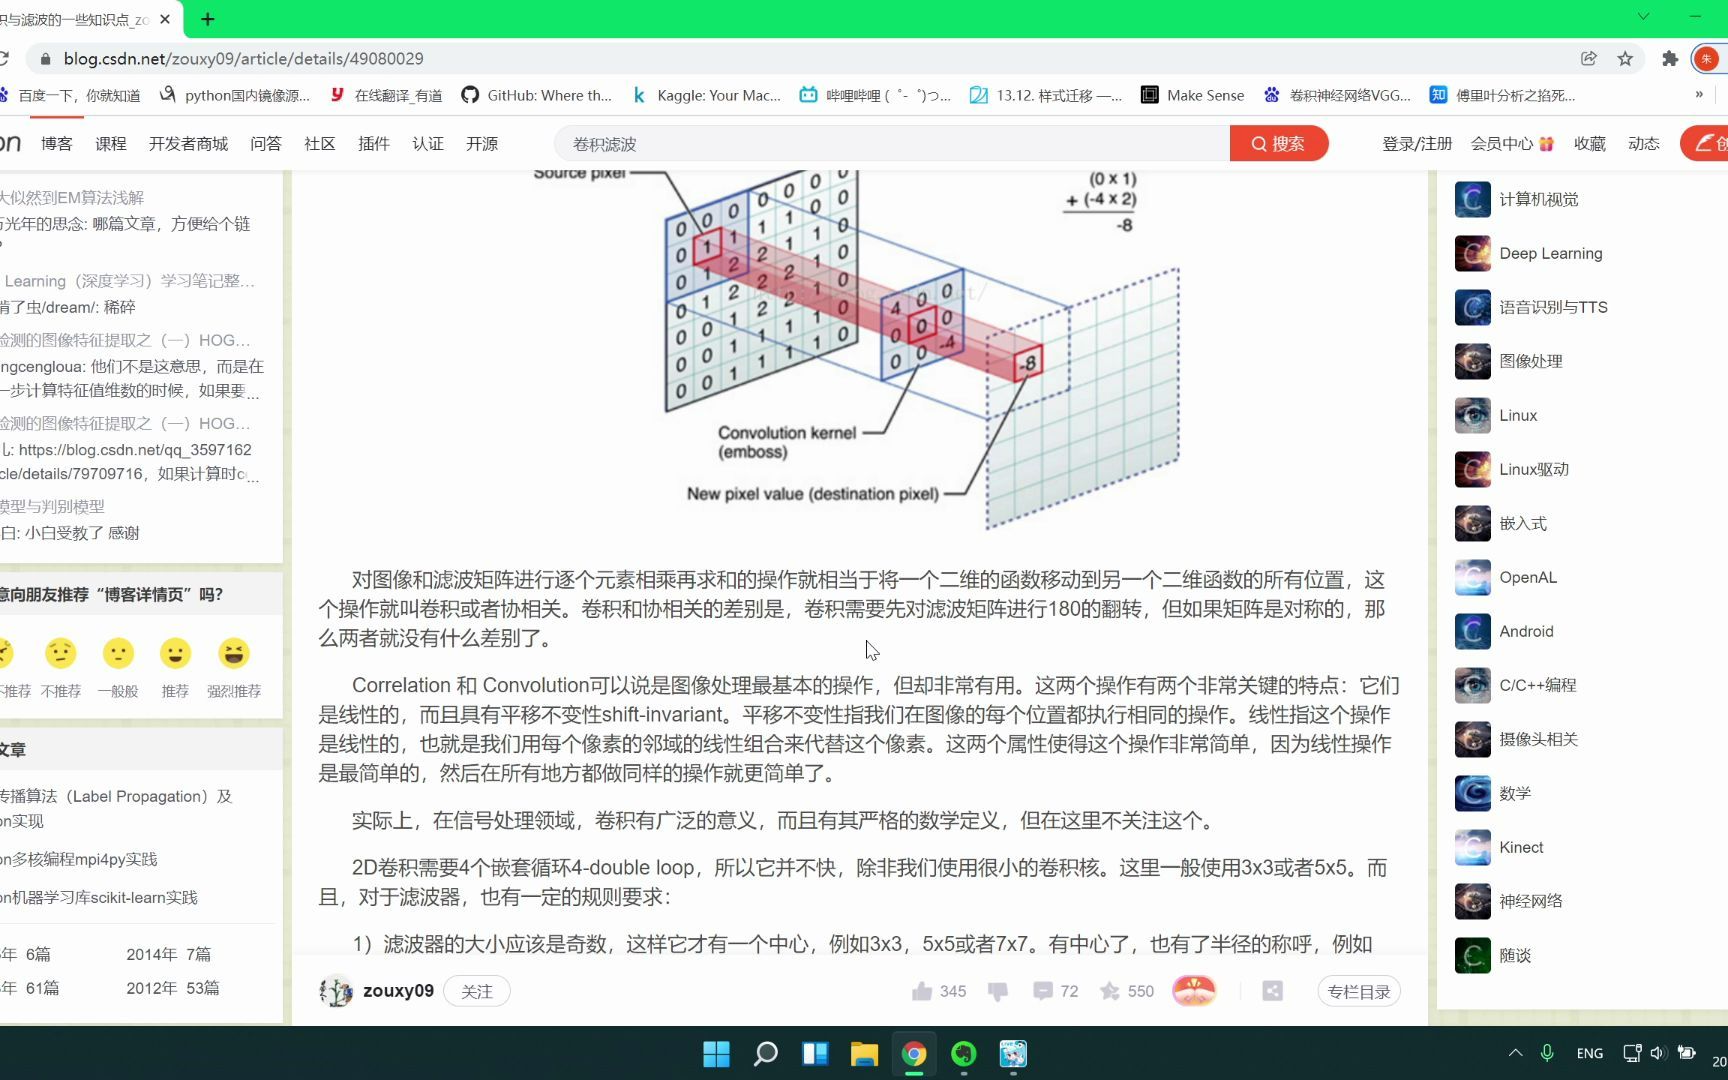Open the Chrome tab search dropdown arrow
This screenshot has height=1080, width=1728.
click(x=1643, y=17)
